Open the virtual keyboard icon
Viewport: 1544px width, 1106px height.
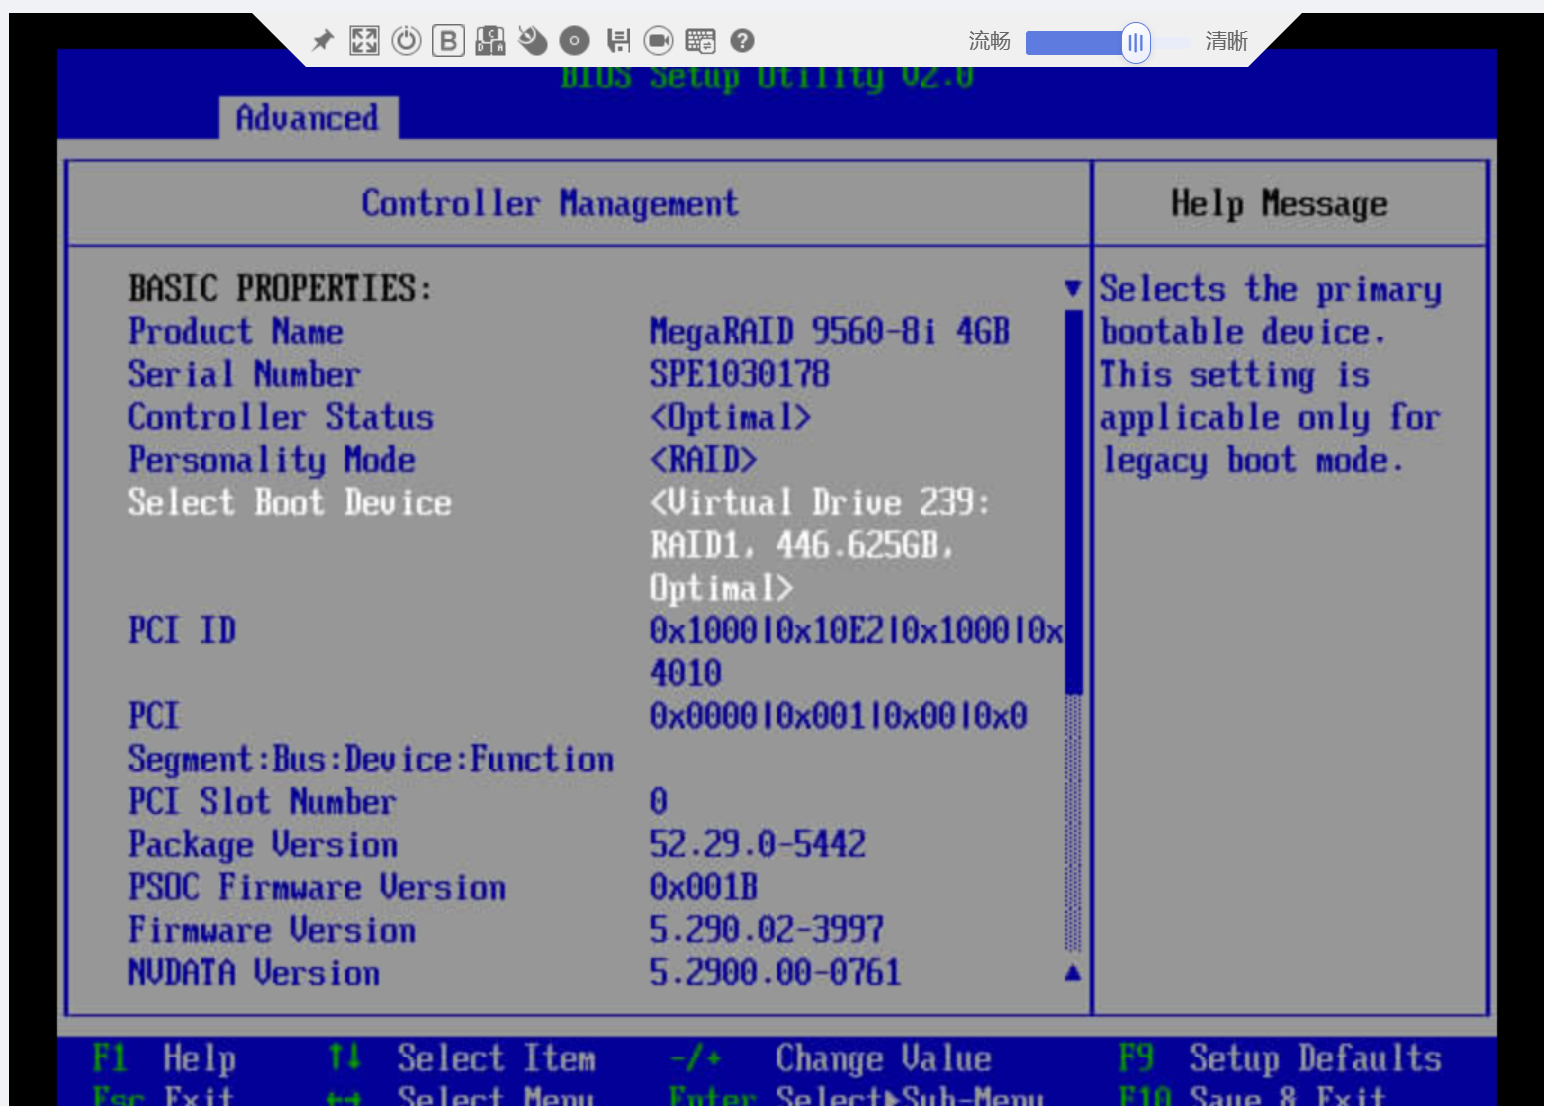click(x=700, y=41)
